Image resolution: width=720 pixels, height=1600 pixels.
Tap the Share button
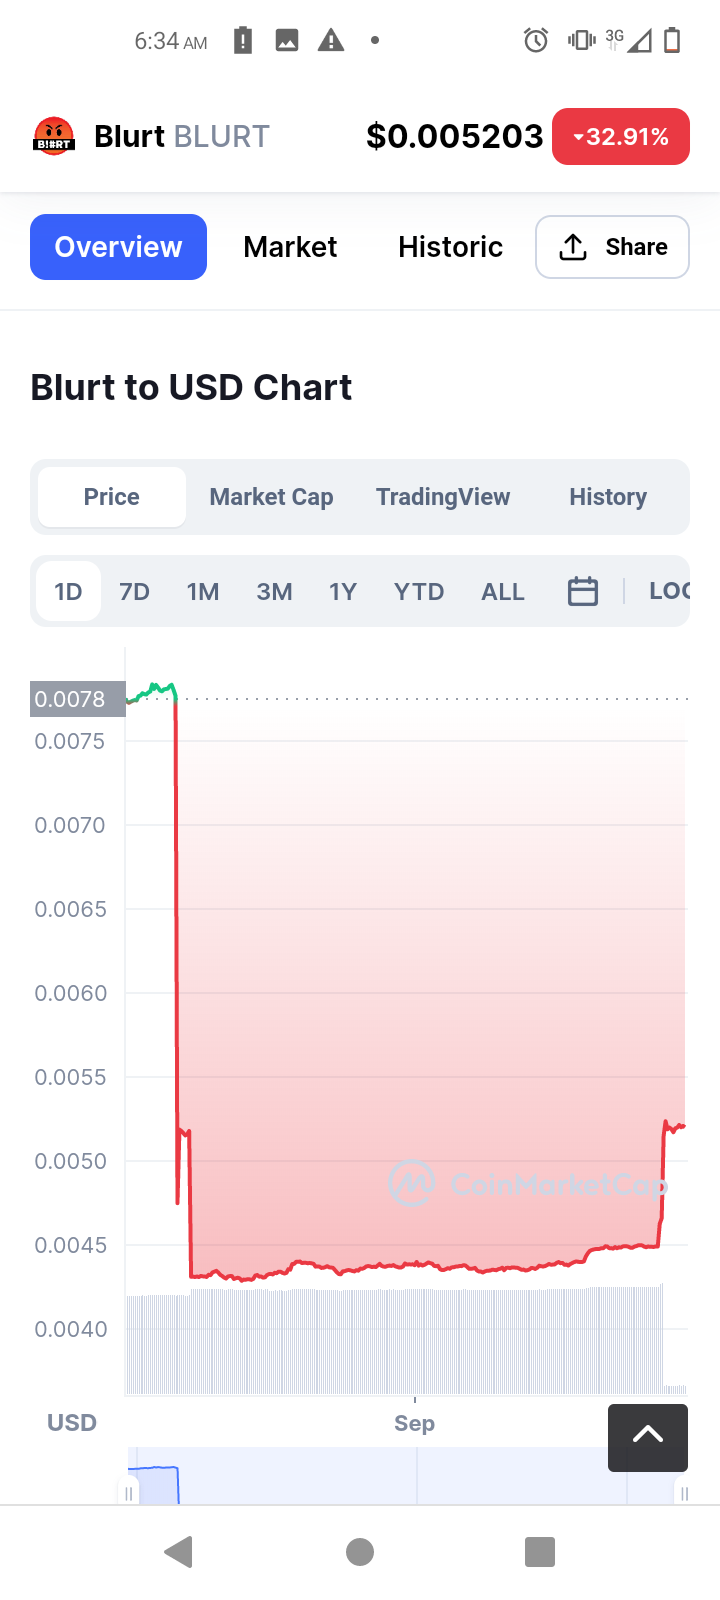[x=612, y=247]
